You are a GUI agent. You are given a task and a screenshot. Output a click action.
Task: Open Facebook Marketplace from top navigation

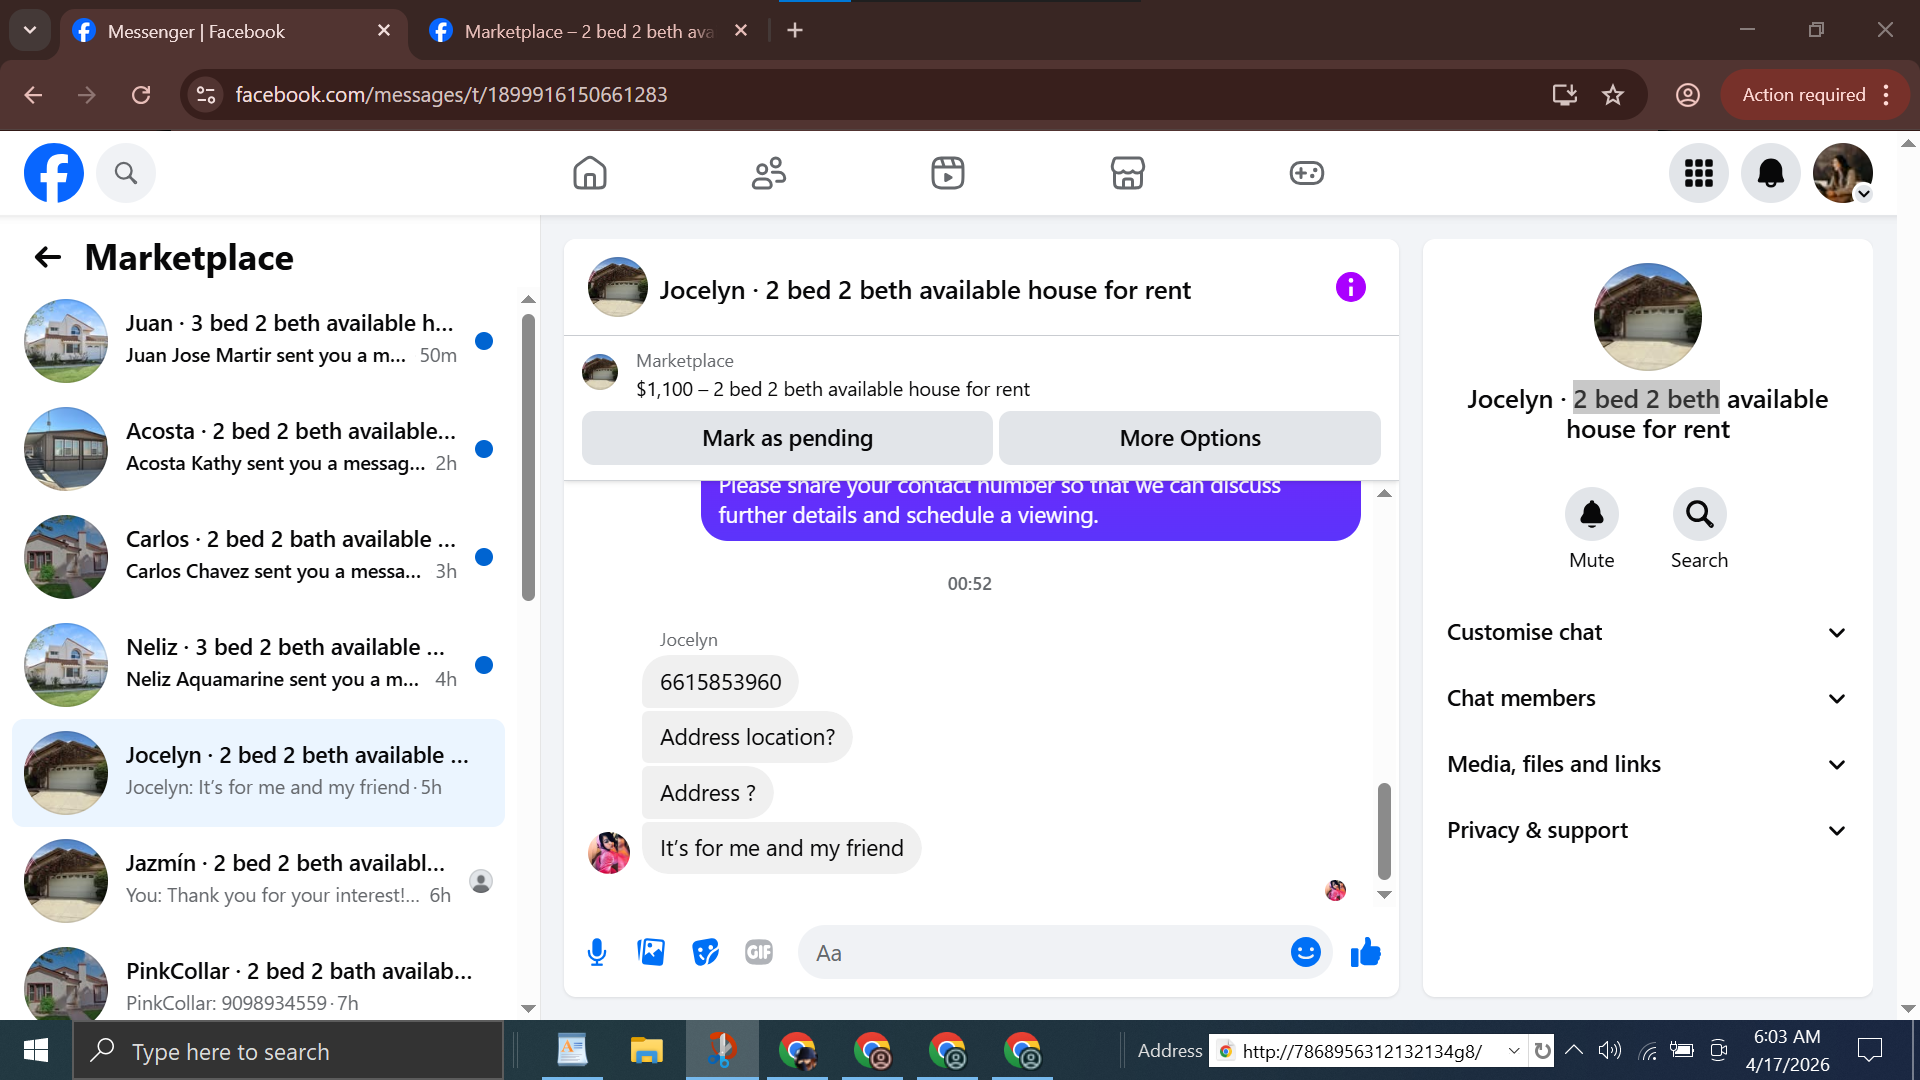tap(1127, 173)
